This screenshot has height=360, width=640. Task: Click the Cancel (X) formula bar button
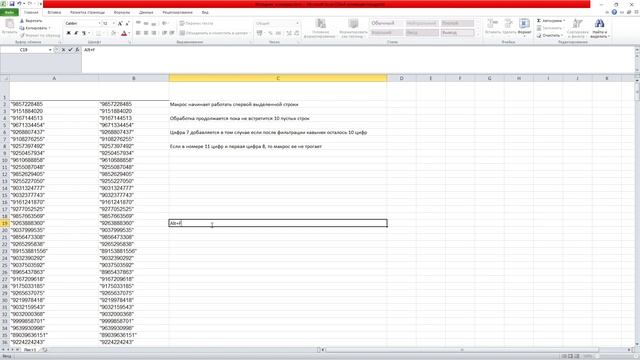pyautogui.click(x=63, y=50)
